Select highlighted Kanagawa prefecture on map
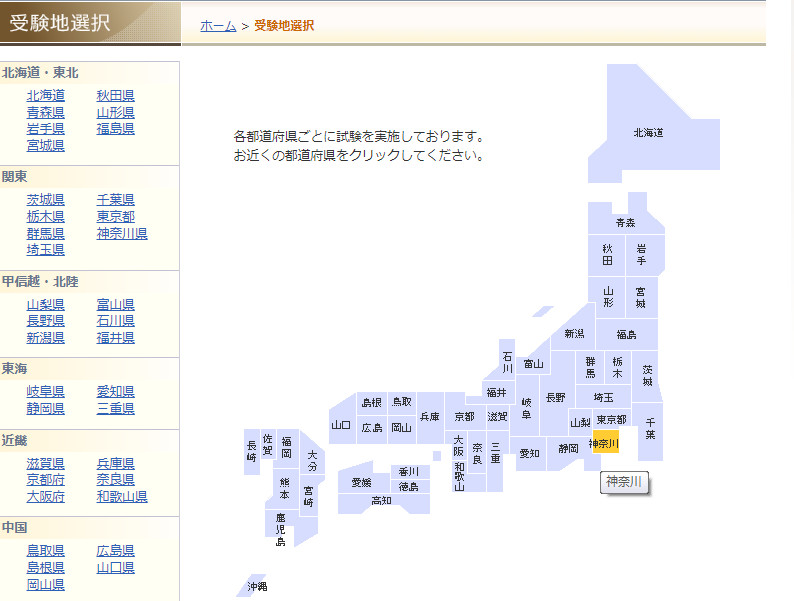 click(x=605, y=443)
